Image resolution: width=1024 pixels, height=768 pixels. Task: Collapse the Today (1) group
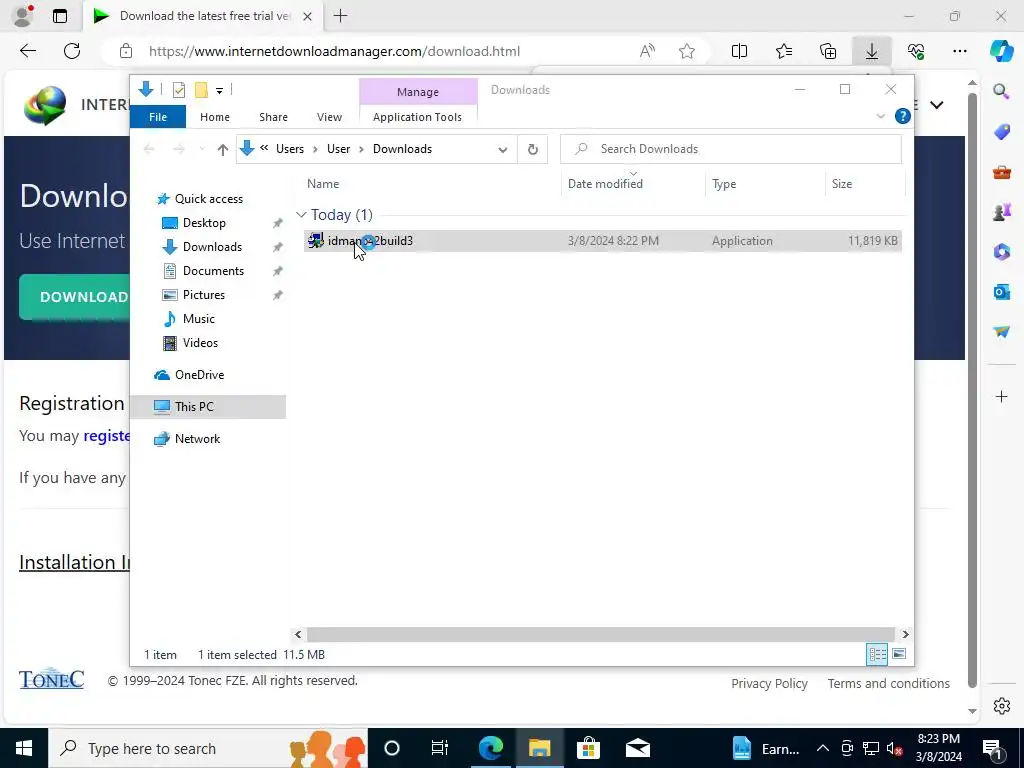click(300, 215)
